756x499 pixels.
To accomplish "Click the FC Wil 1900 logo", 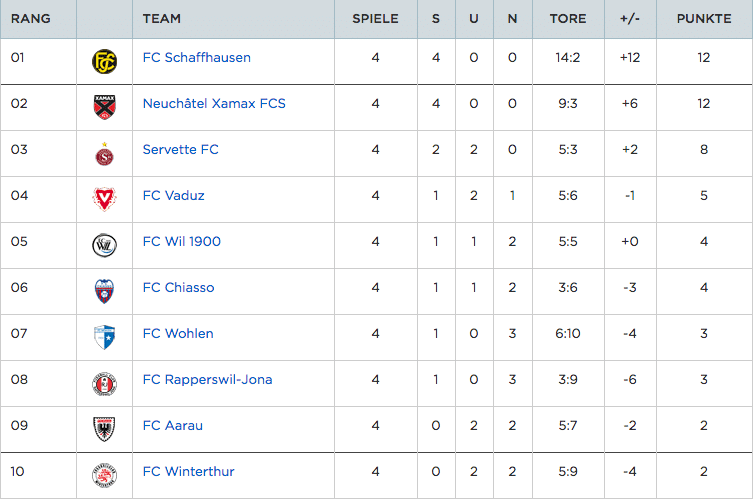I will pyautogui.click(x=104, y=245).
